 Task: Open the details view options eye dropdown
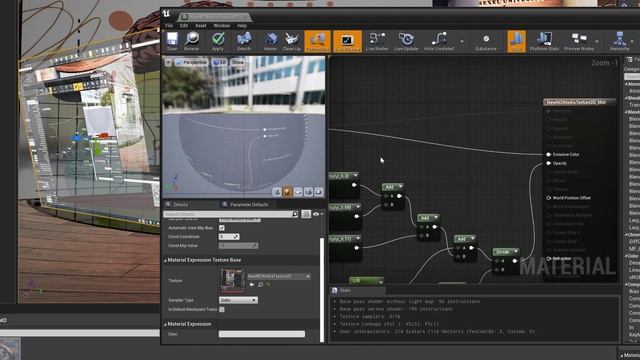coord(318,214)
